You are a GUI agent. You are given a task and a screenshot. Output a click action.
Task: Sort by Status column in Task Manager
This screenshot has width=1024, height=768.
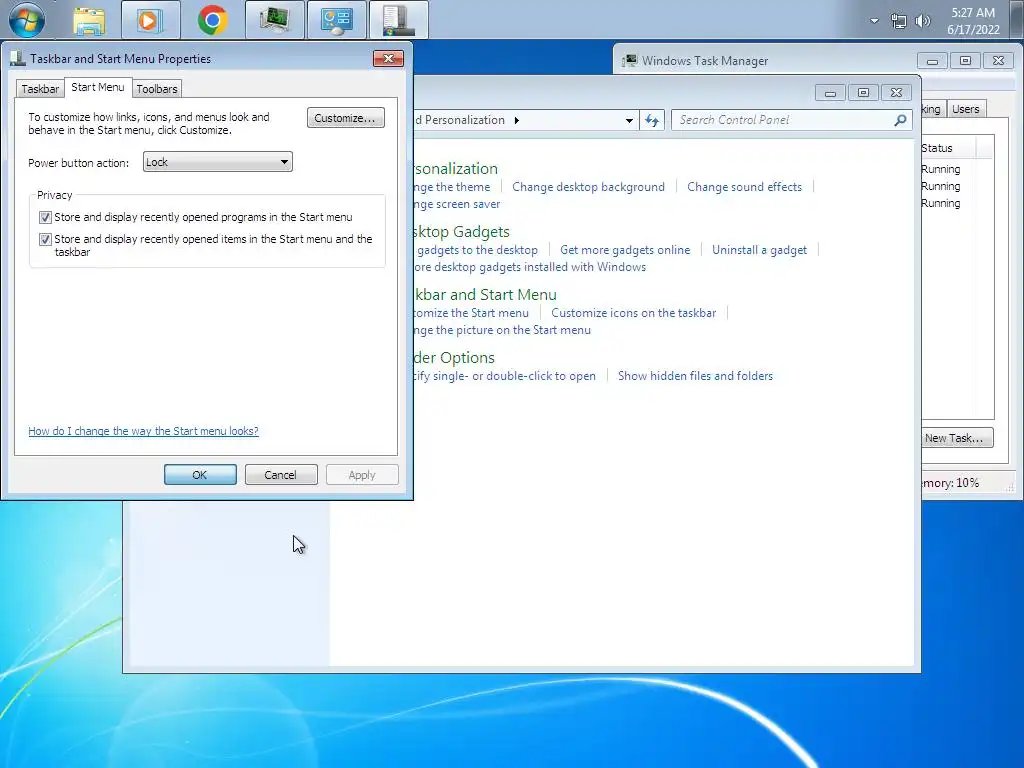click(948, 148)
